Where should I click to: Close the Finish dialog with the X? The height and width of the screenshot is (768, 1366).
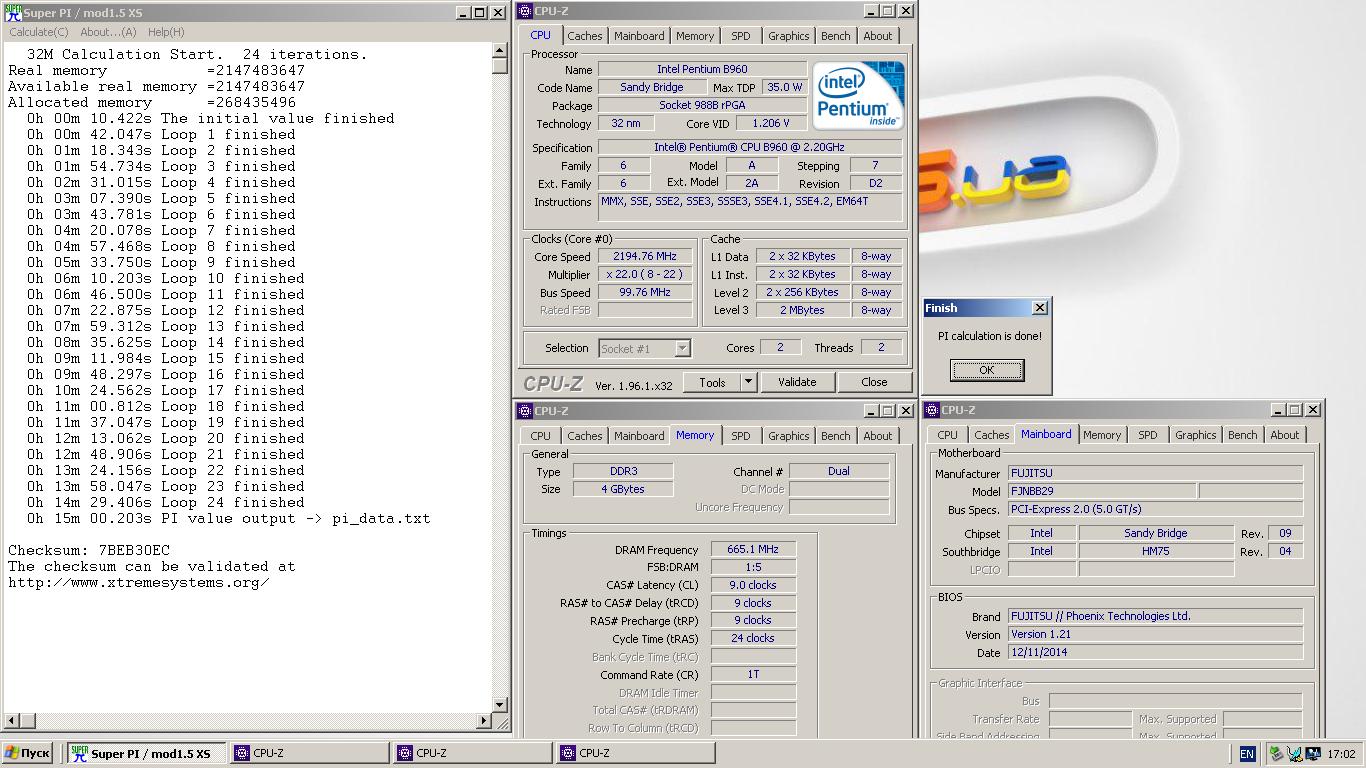1040,308
